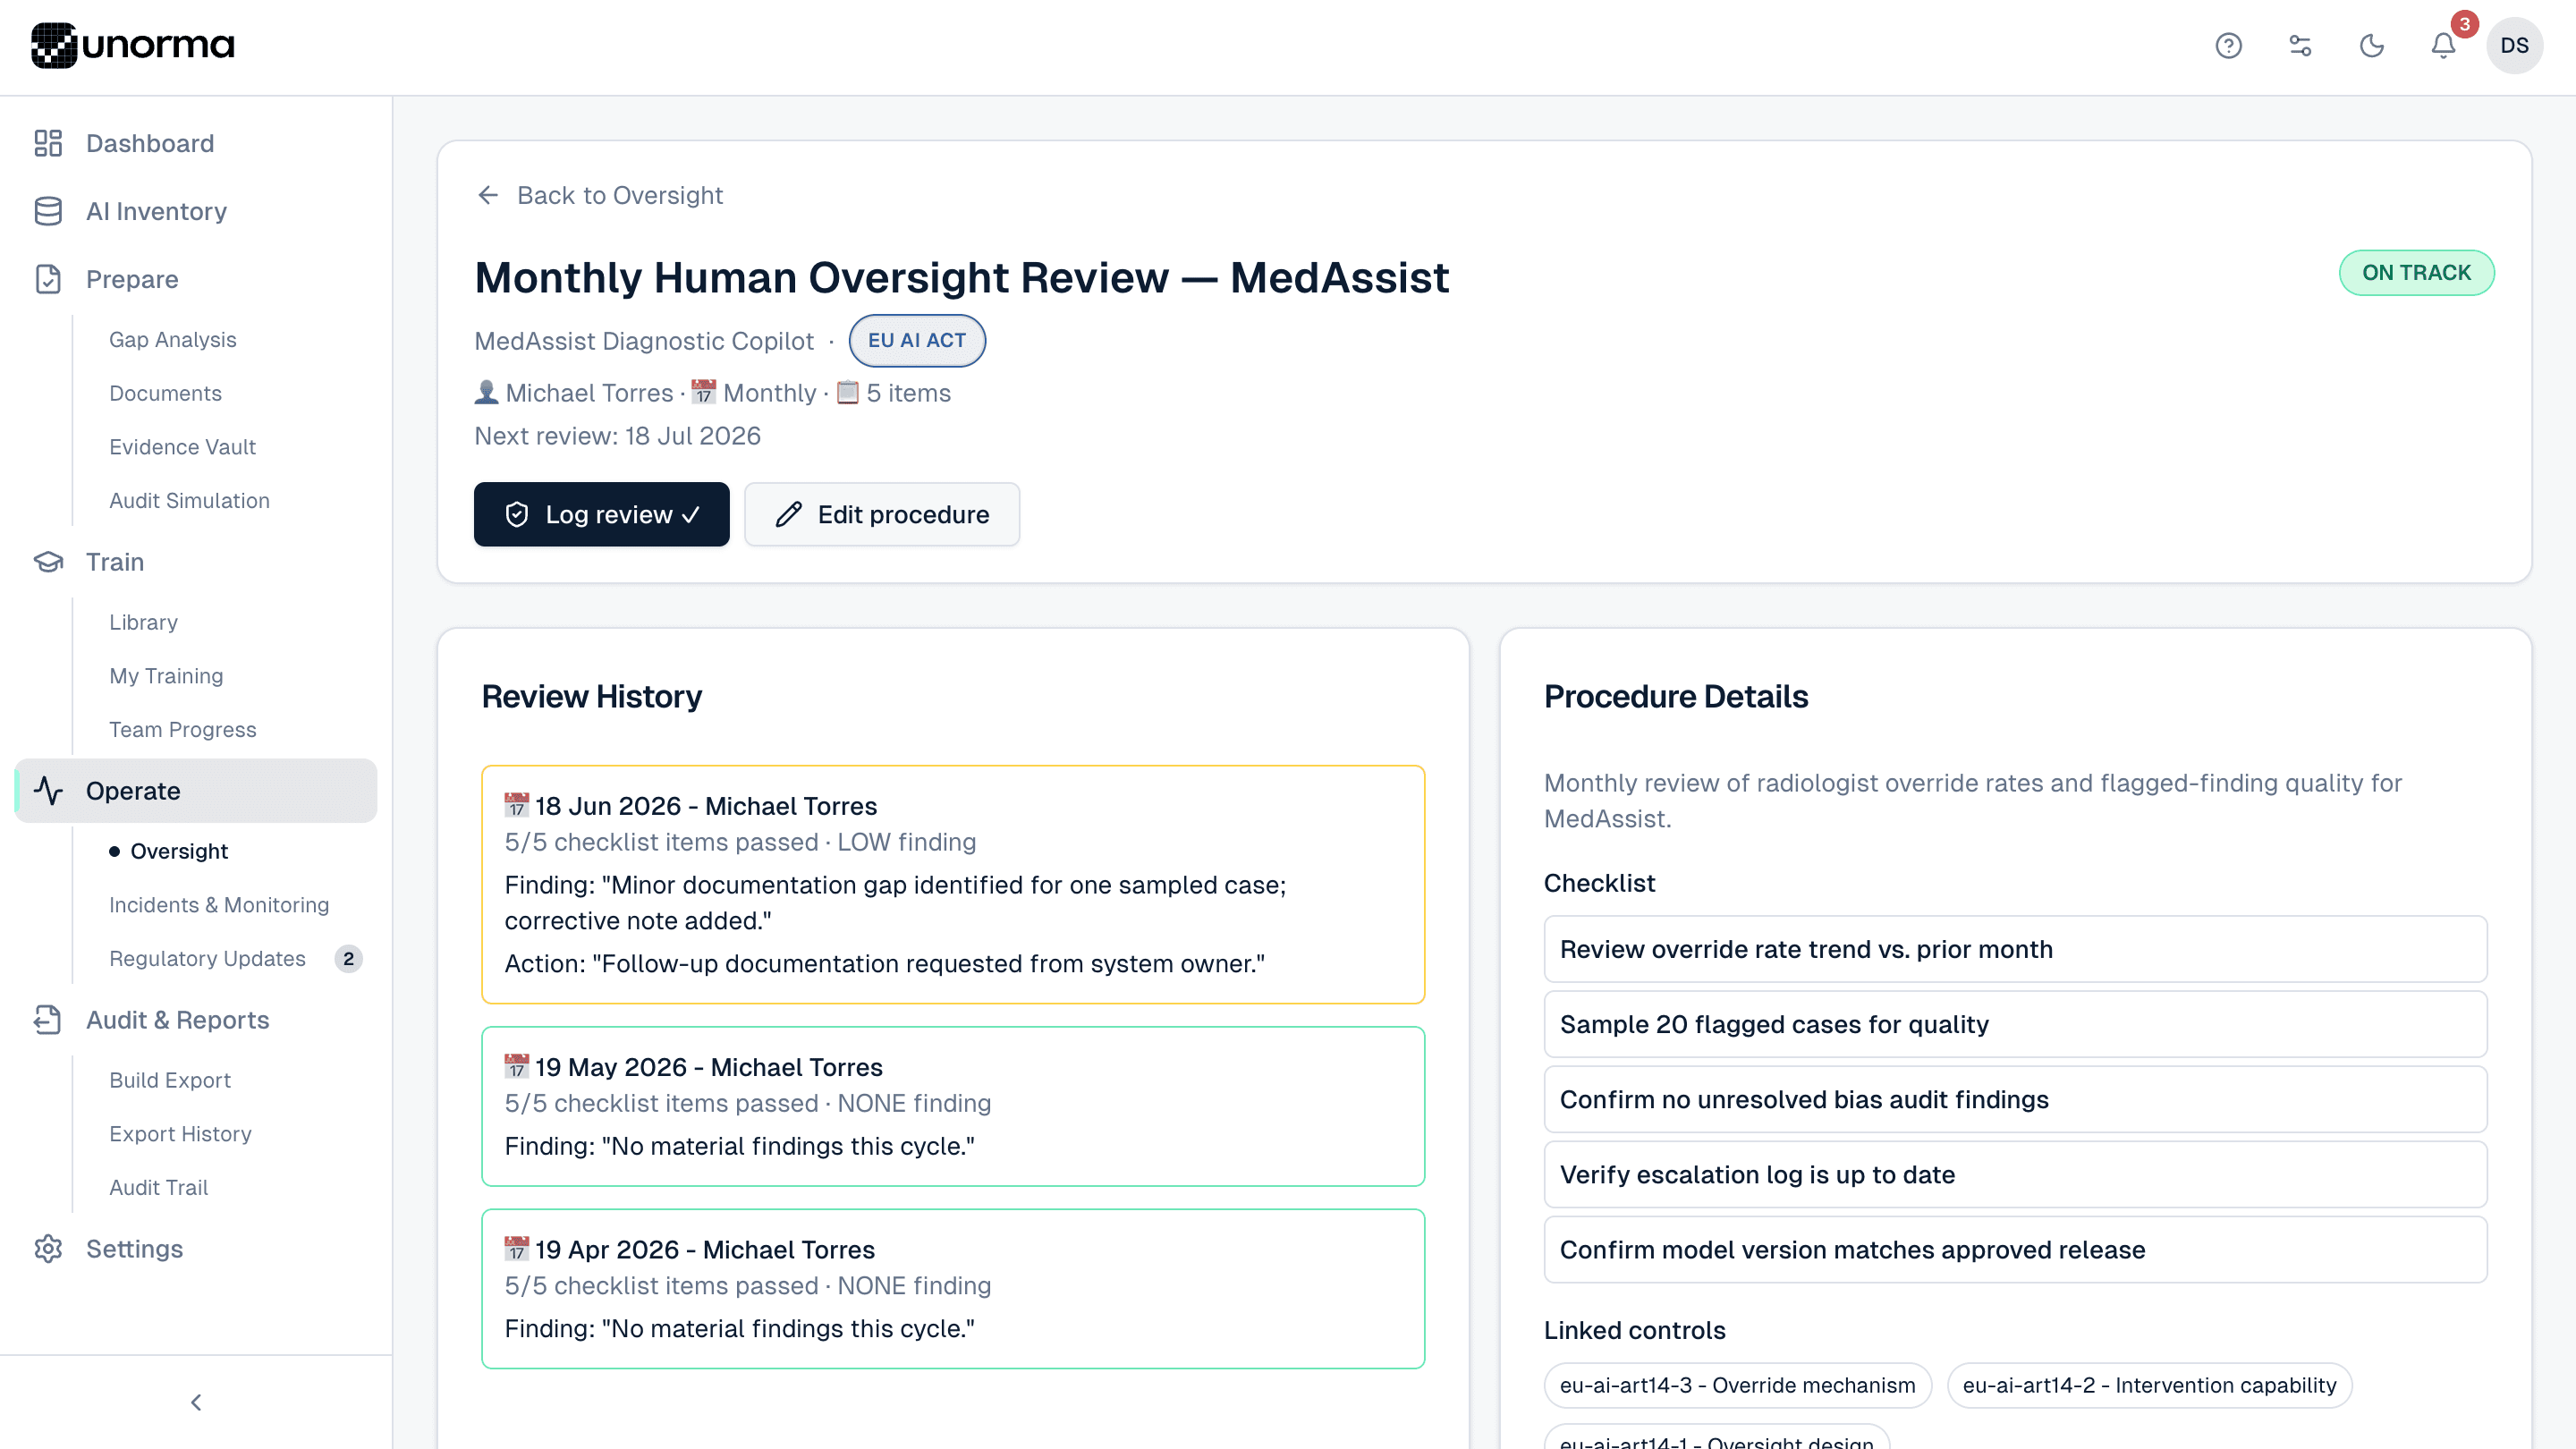Click the shield icon in Log review
This screenshot has width=2576, height=1449.
click(517, 514)
